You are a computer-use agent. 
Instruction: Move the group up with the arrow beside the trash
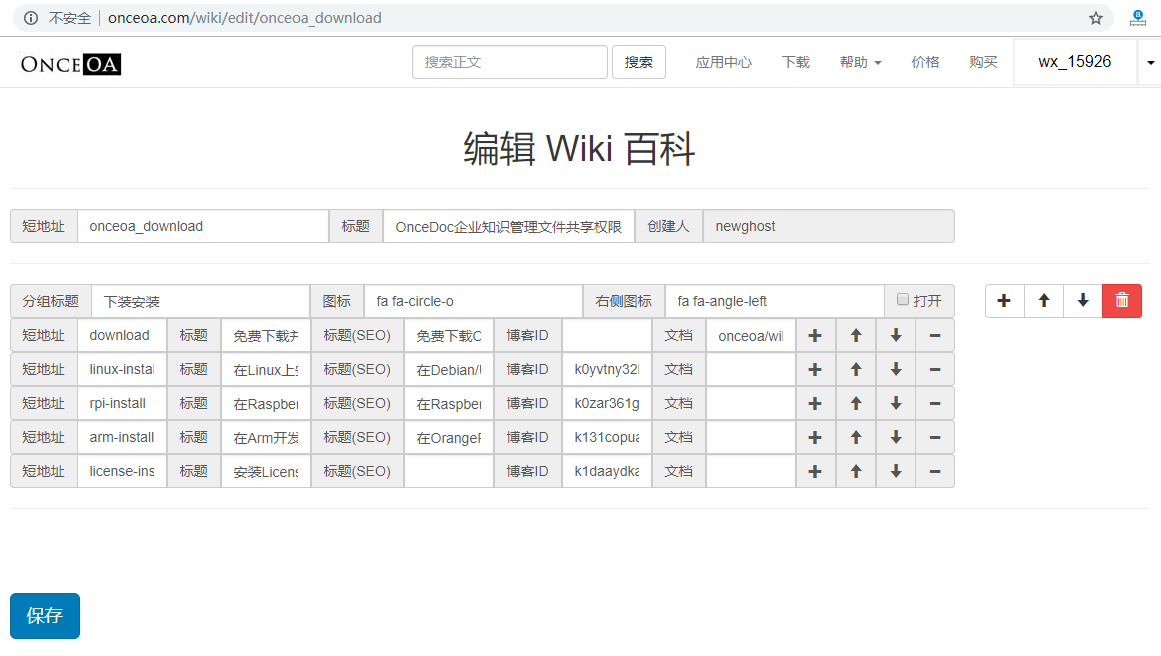tap(1044, 301)
